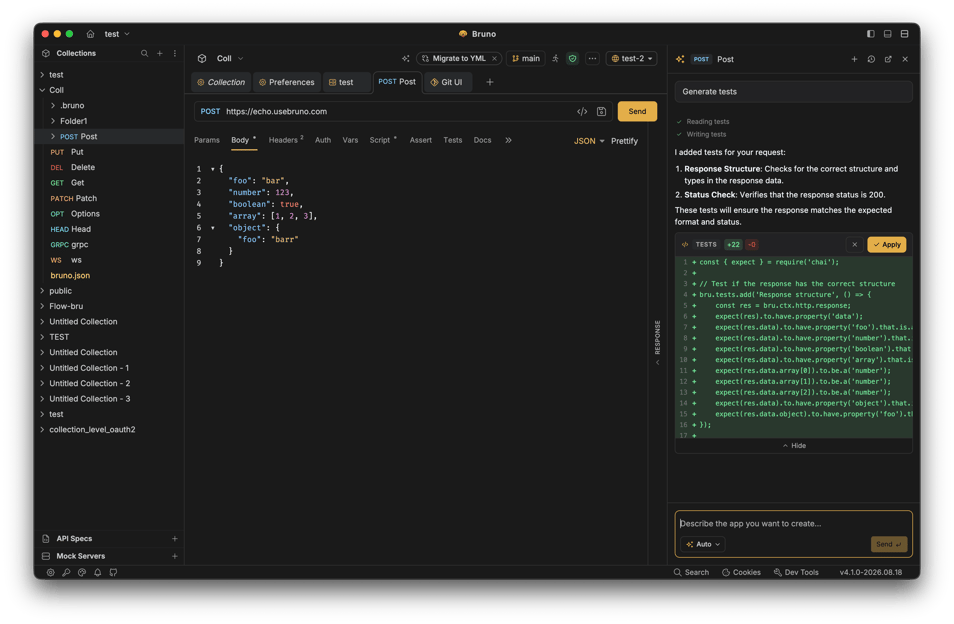Open the collection runner icon

555,58
